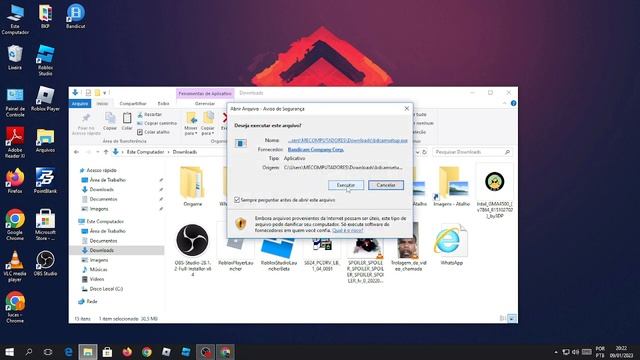Click Colar atalho in the ribbon
Screen dimensions: 640x360
(x=153, y=132)
